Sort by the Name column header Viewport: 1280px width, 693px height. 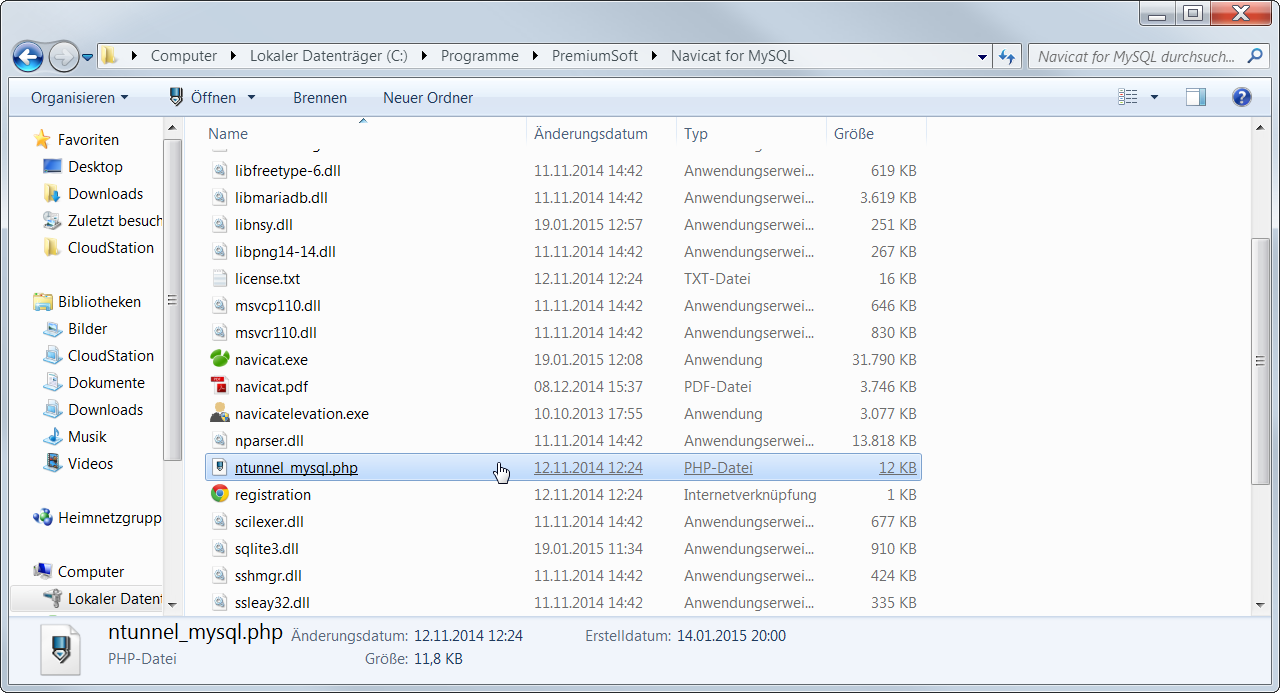tap(364, 133)
